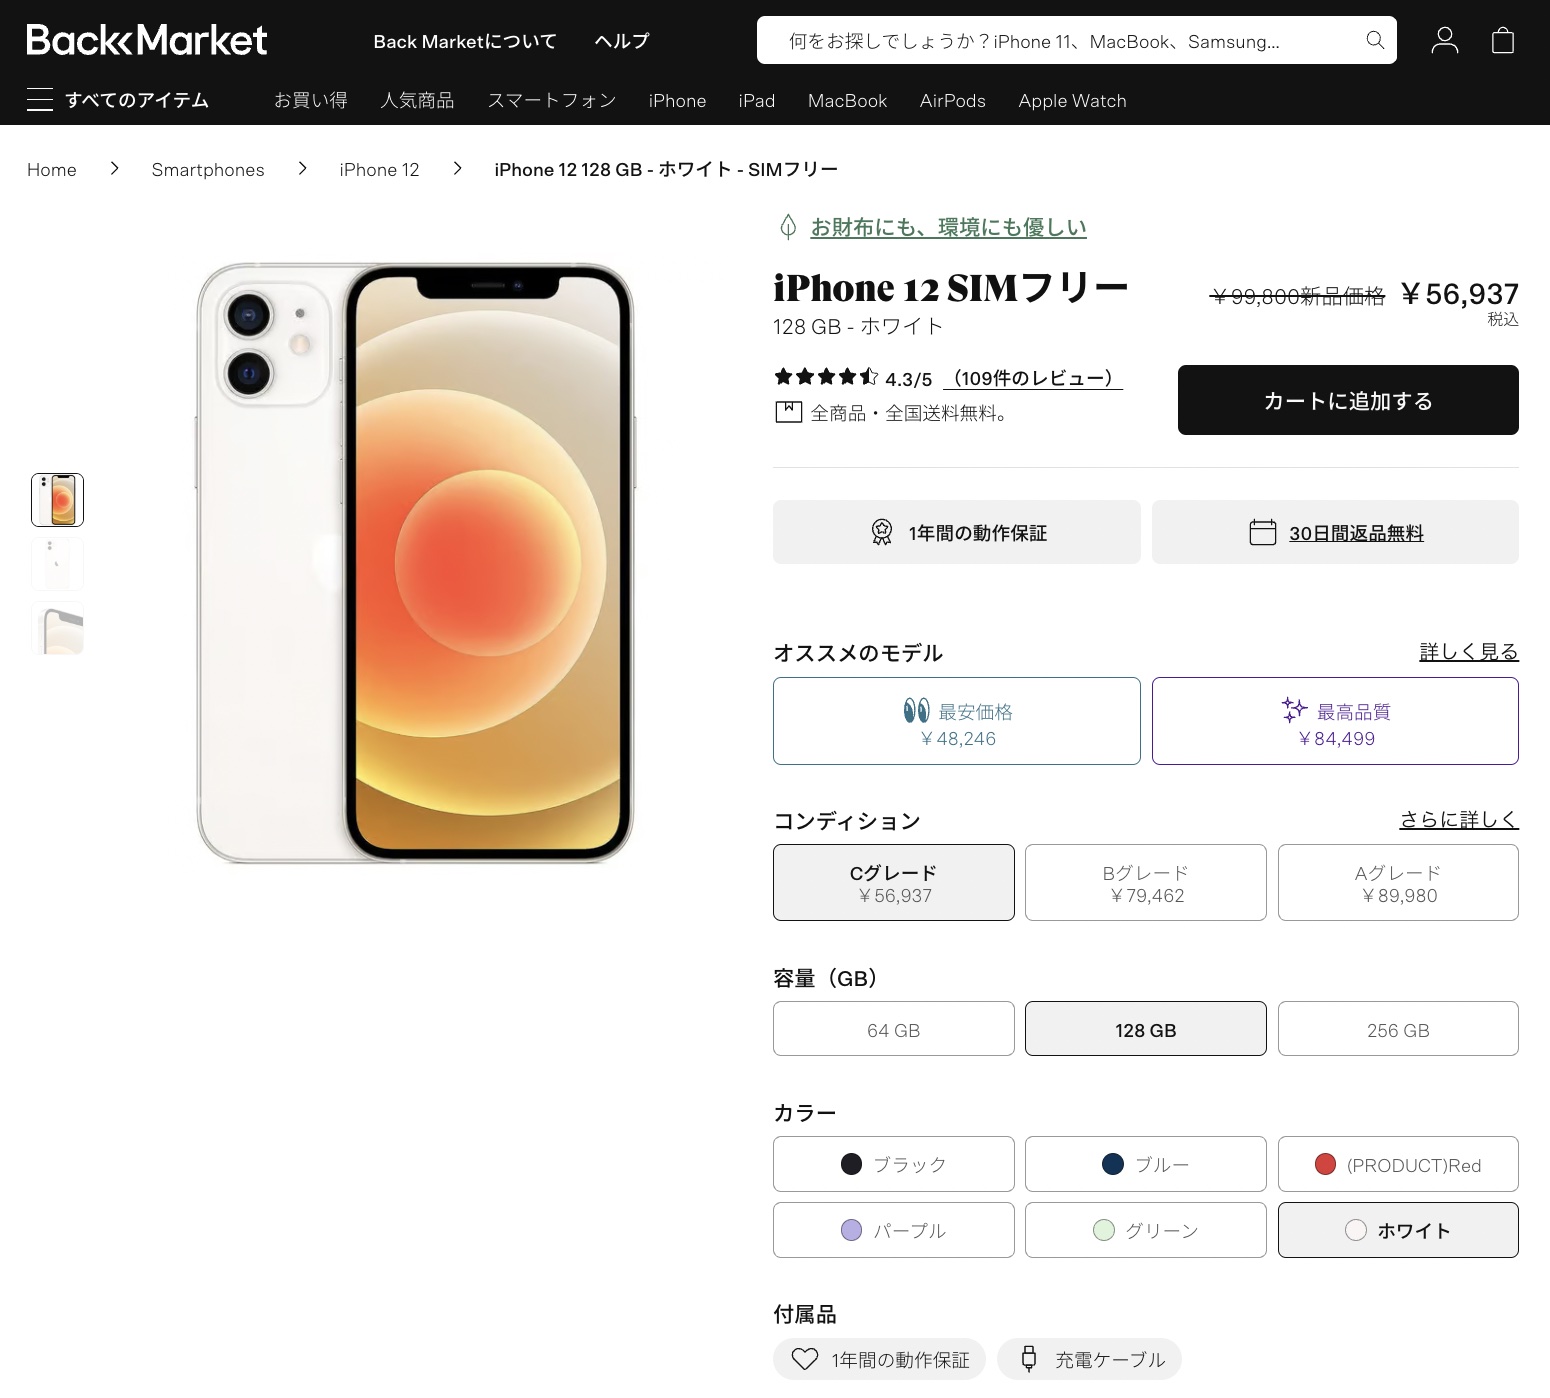Select the 256 GB capacity option
1550x1398 pixels.
1398,1029
